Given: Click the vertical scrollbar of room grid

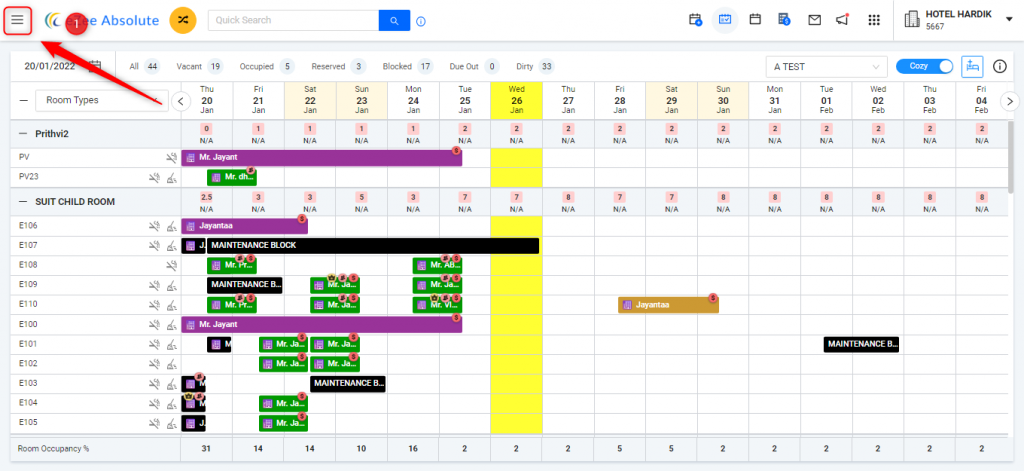Looking at the screenshot, I should click(1012, 157).
